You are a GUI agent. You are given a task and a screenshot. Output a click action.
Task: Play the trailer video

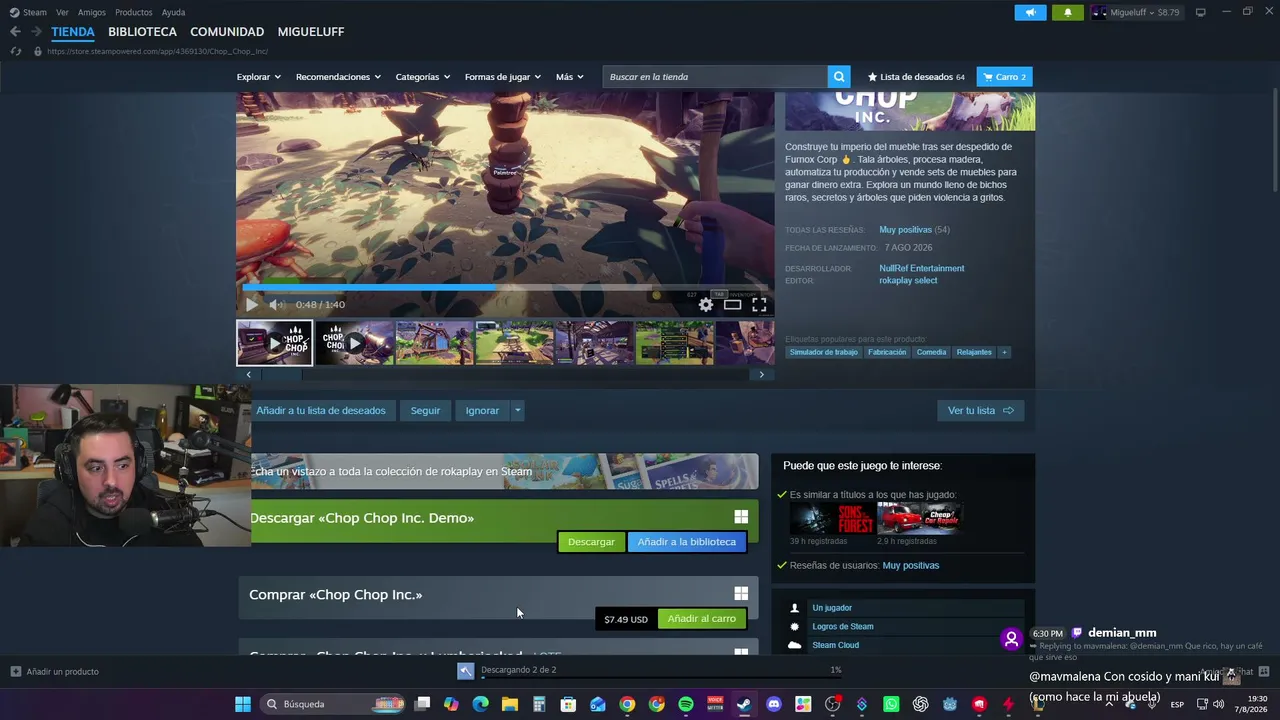tap(251, 305)
